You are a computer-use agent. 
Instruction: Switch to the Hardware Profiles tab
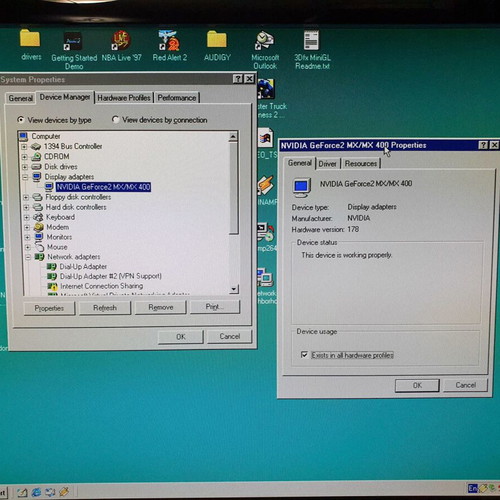124,98
